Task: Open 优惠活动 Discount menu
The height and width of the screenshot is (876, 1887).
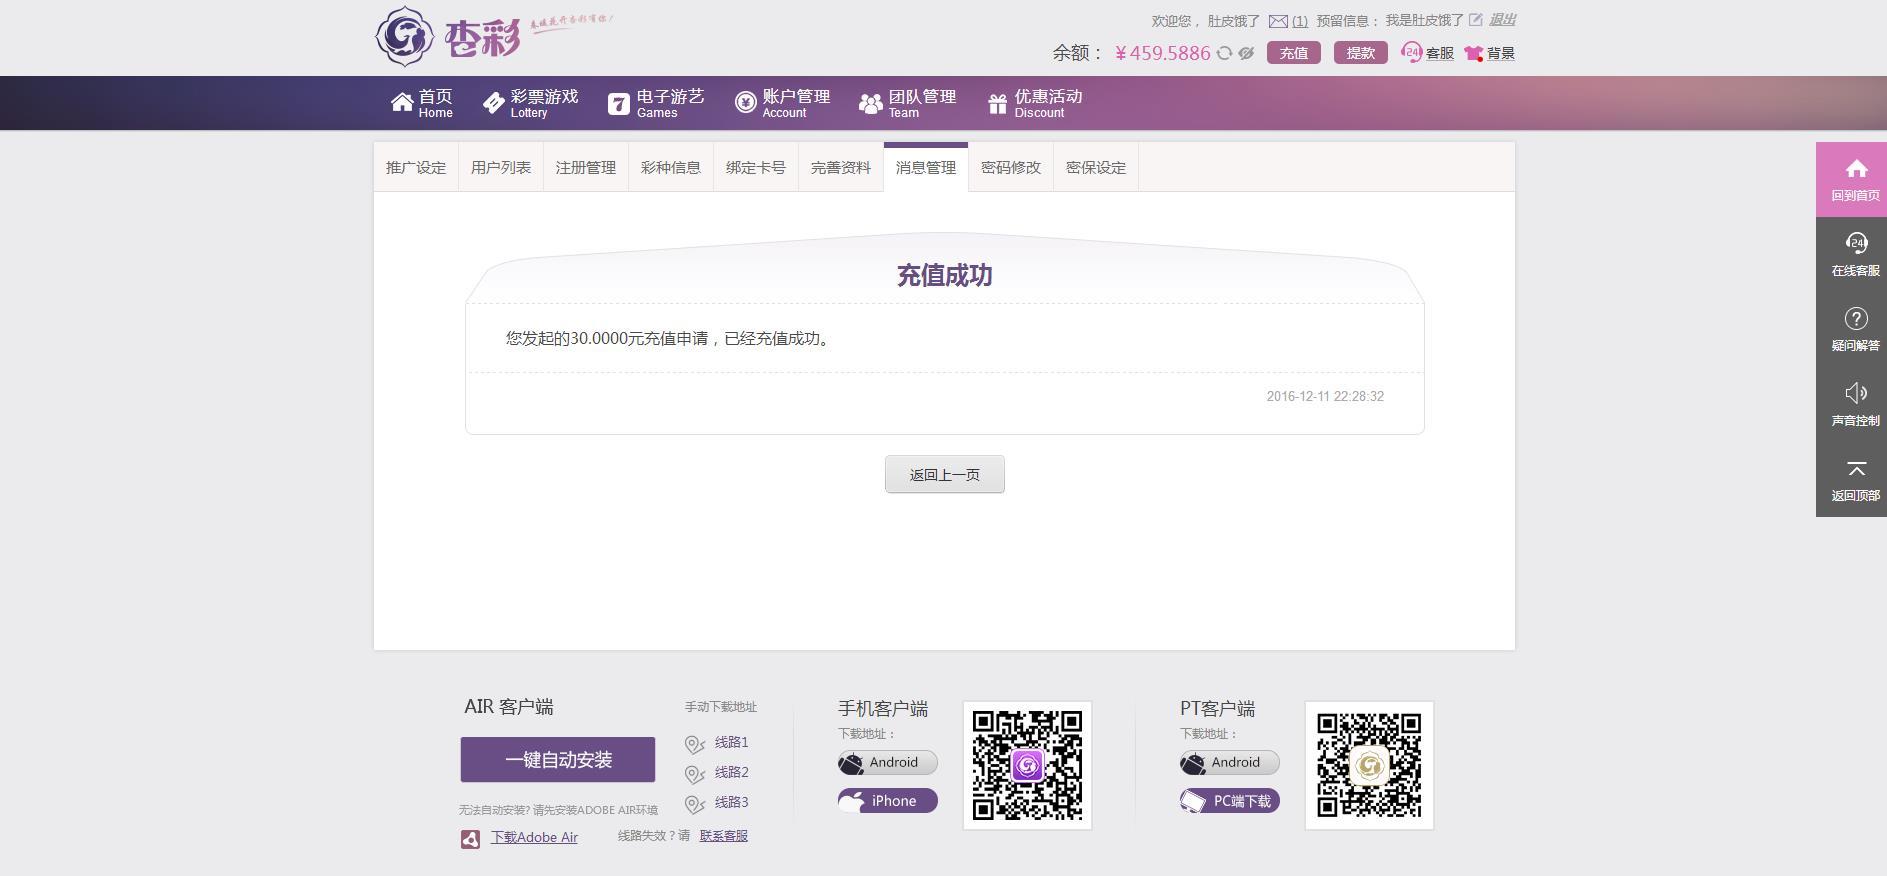Action: 1034,103
